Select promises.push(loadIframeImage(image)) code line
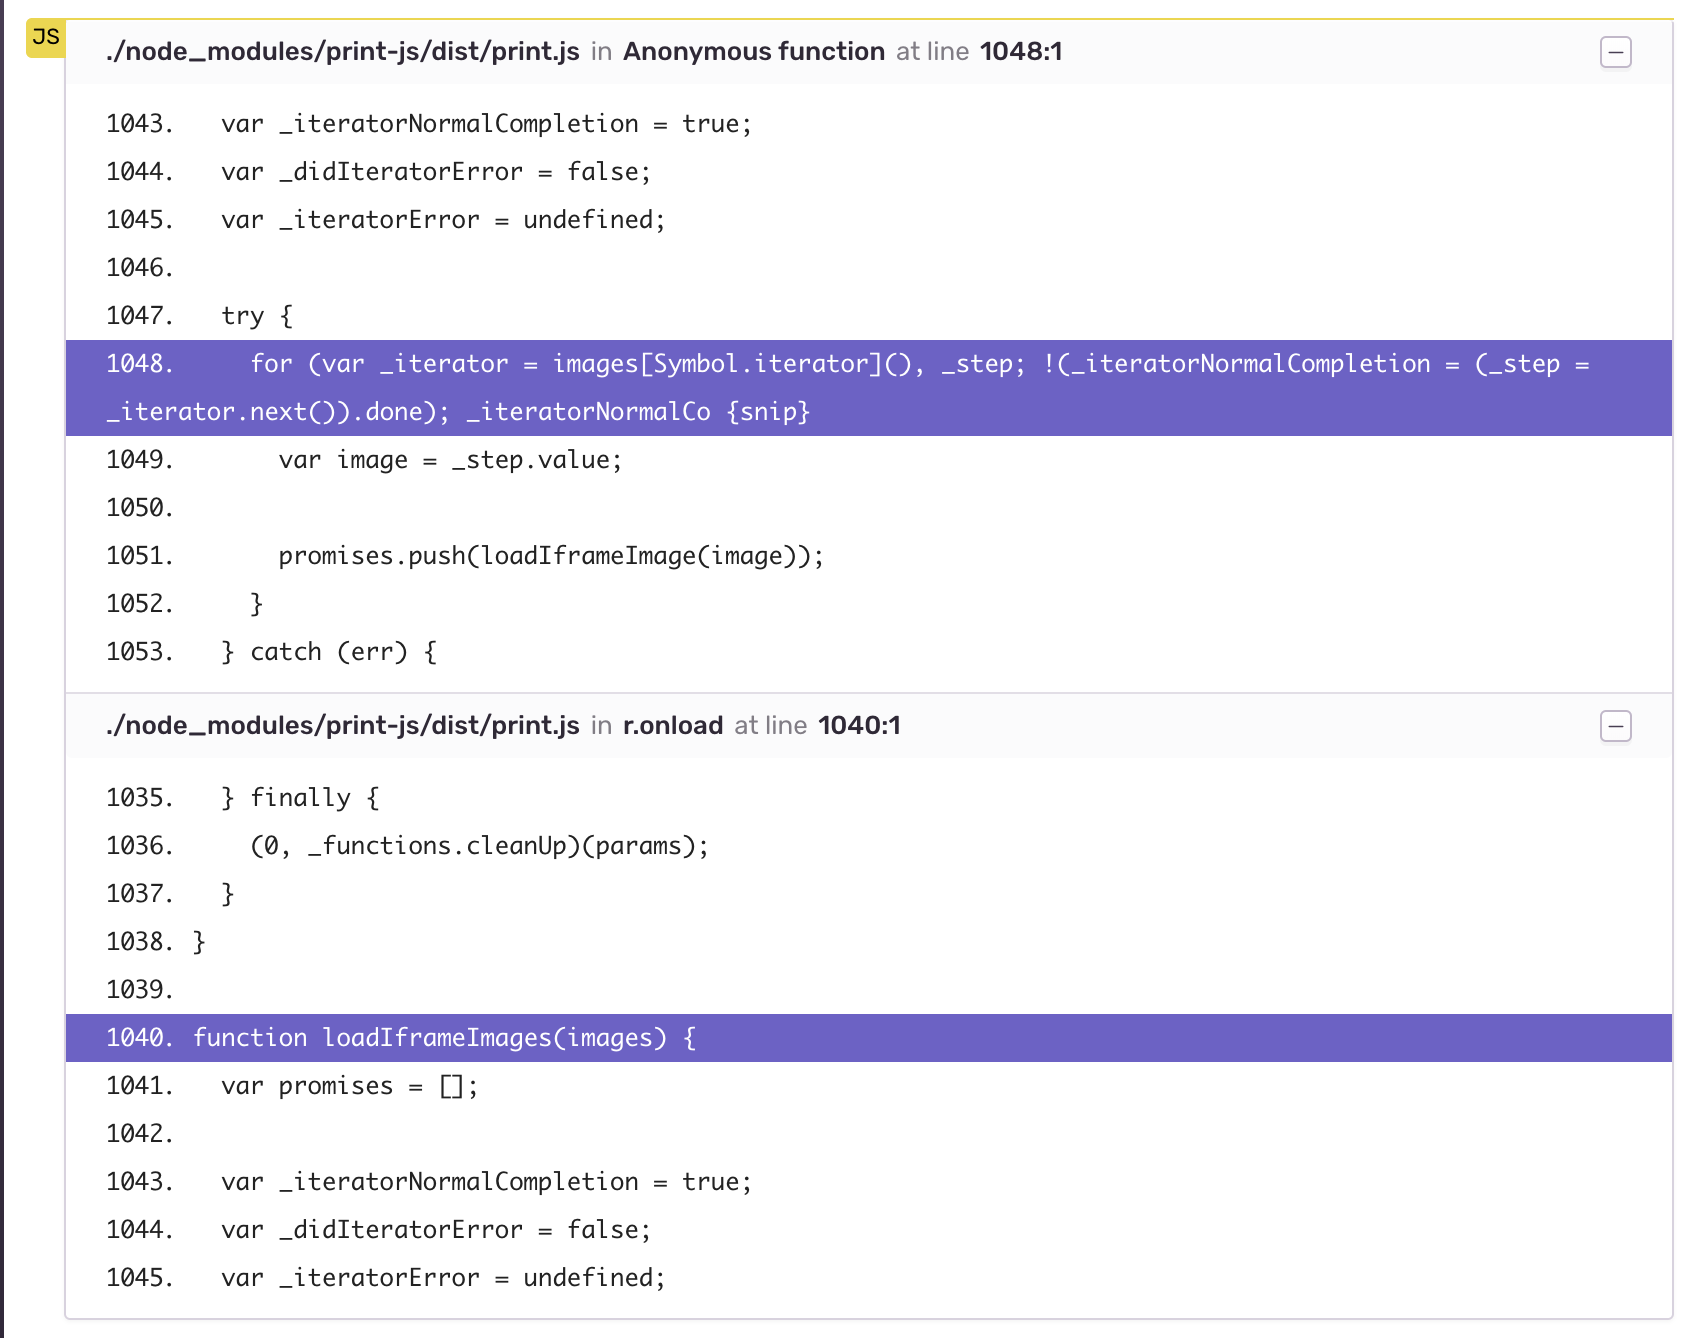1692x1338 pixels. 552,556
